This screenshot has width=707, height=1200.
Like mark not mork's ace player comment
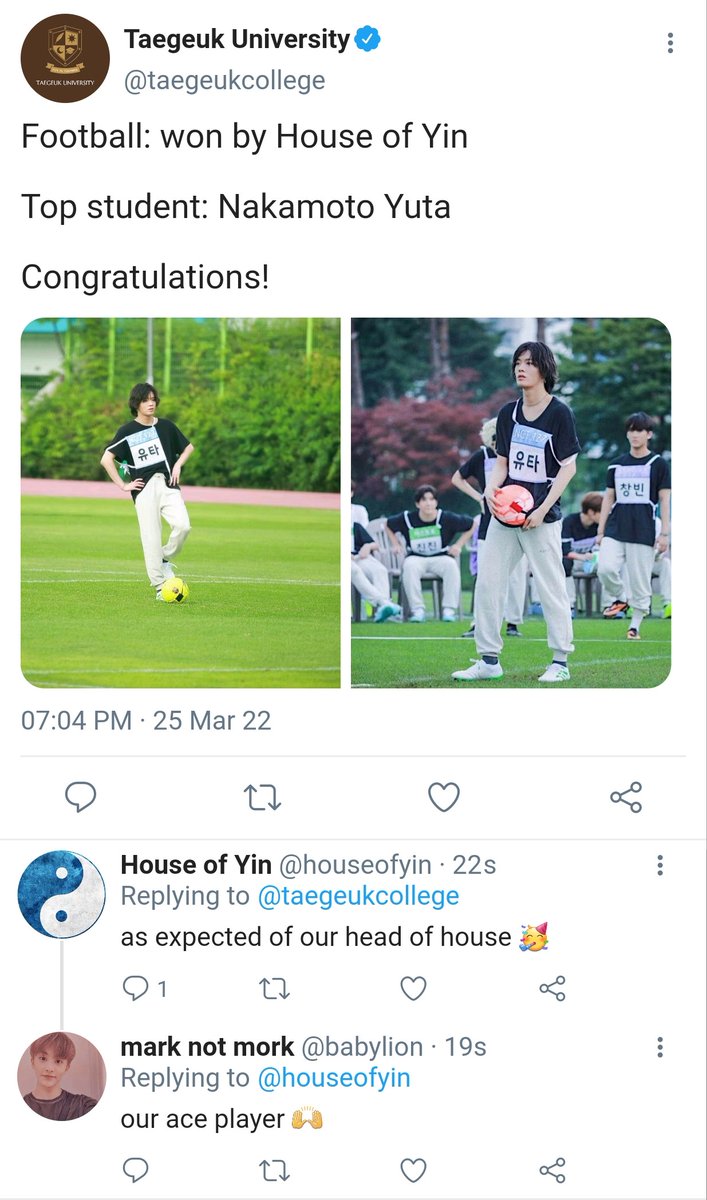pyautogui.click(x=413, y=1170)
